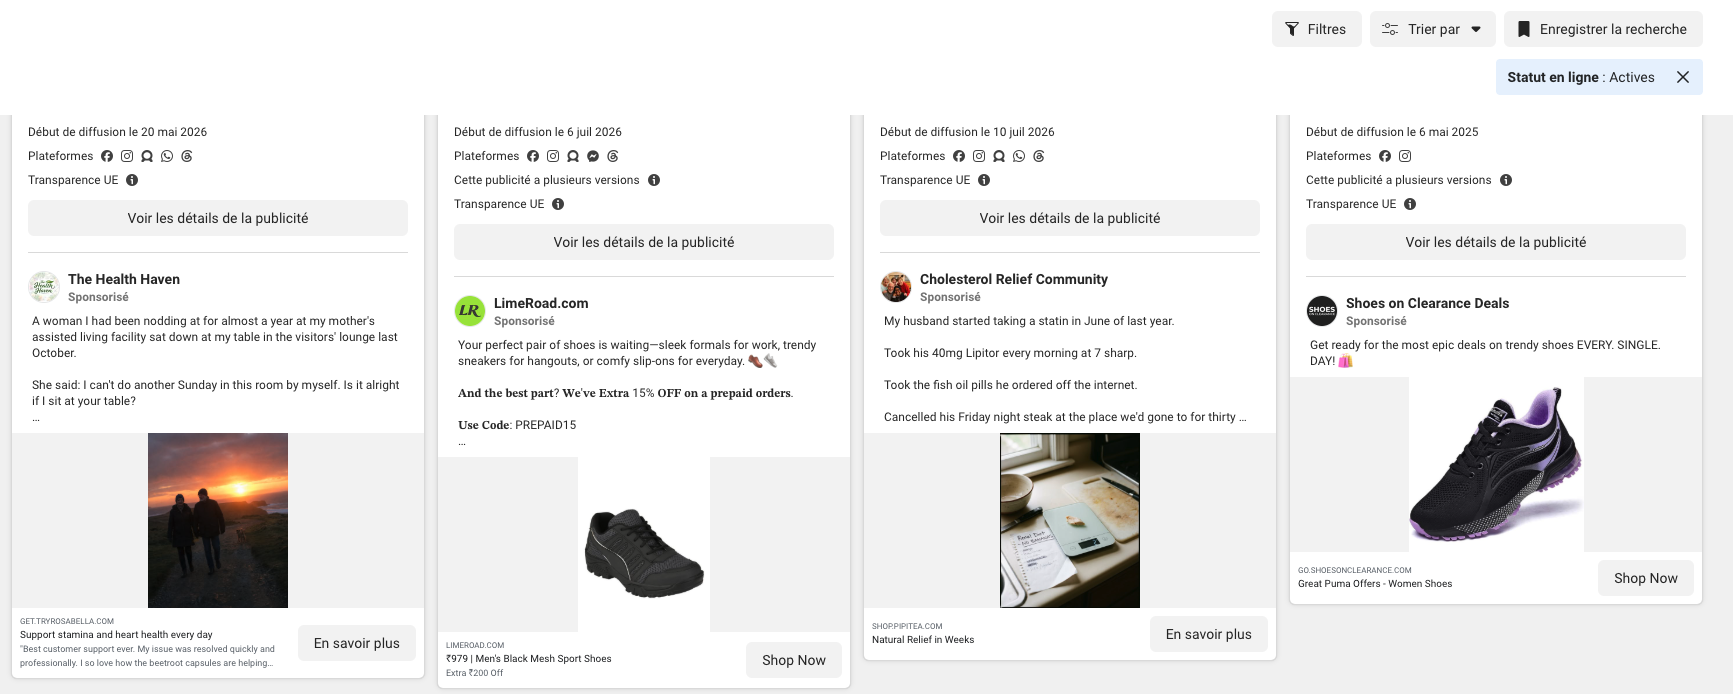Click Facebook platform icon on LimeRoad.com ad
1733x694 pixels.
(533, 156)
